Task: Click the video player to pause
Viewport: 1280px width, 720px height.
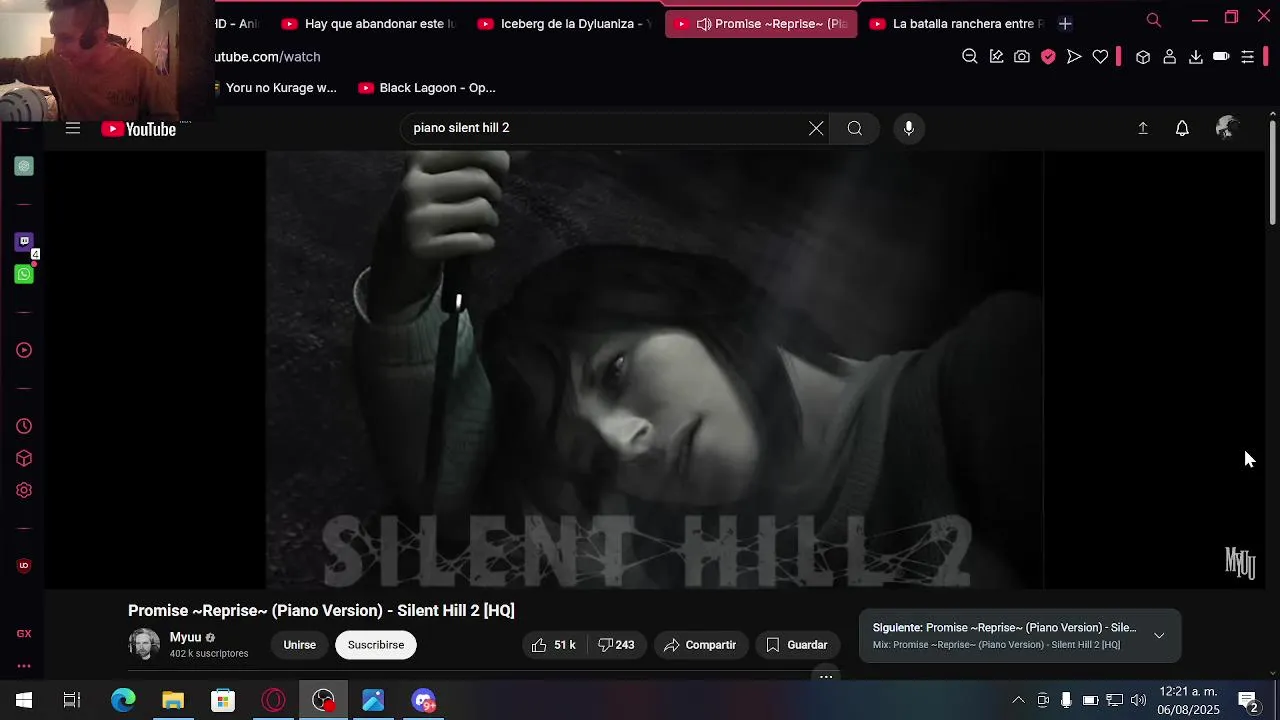Action: [655, 370]
